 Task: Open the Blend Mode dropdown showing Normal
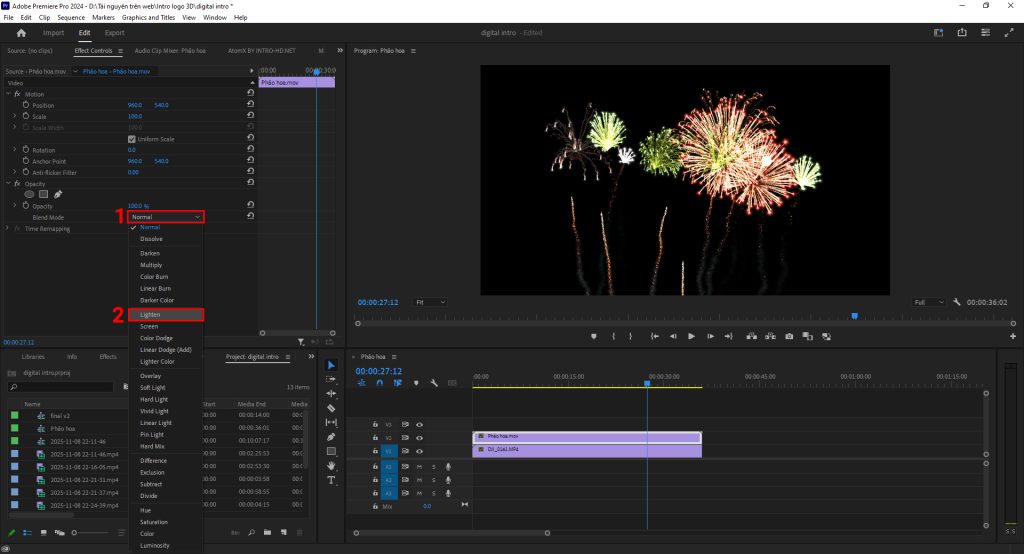[x=166, y=216]
